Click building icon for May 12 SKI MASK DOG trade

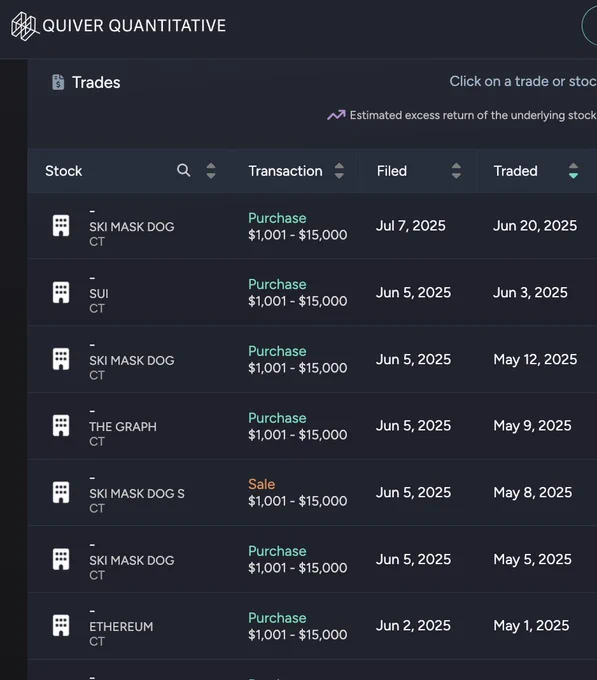click(x=61, y=359)
